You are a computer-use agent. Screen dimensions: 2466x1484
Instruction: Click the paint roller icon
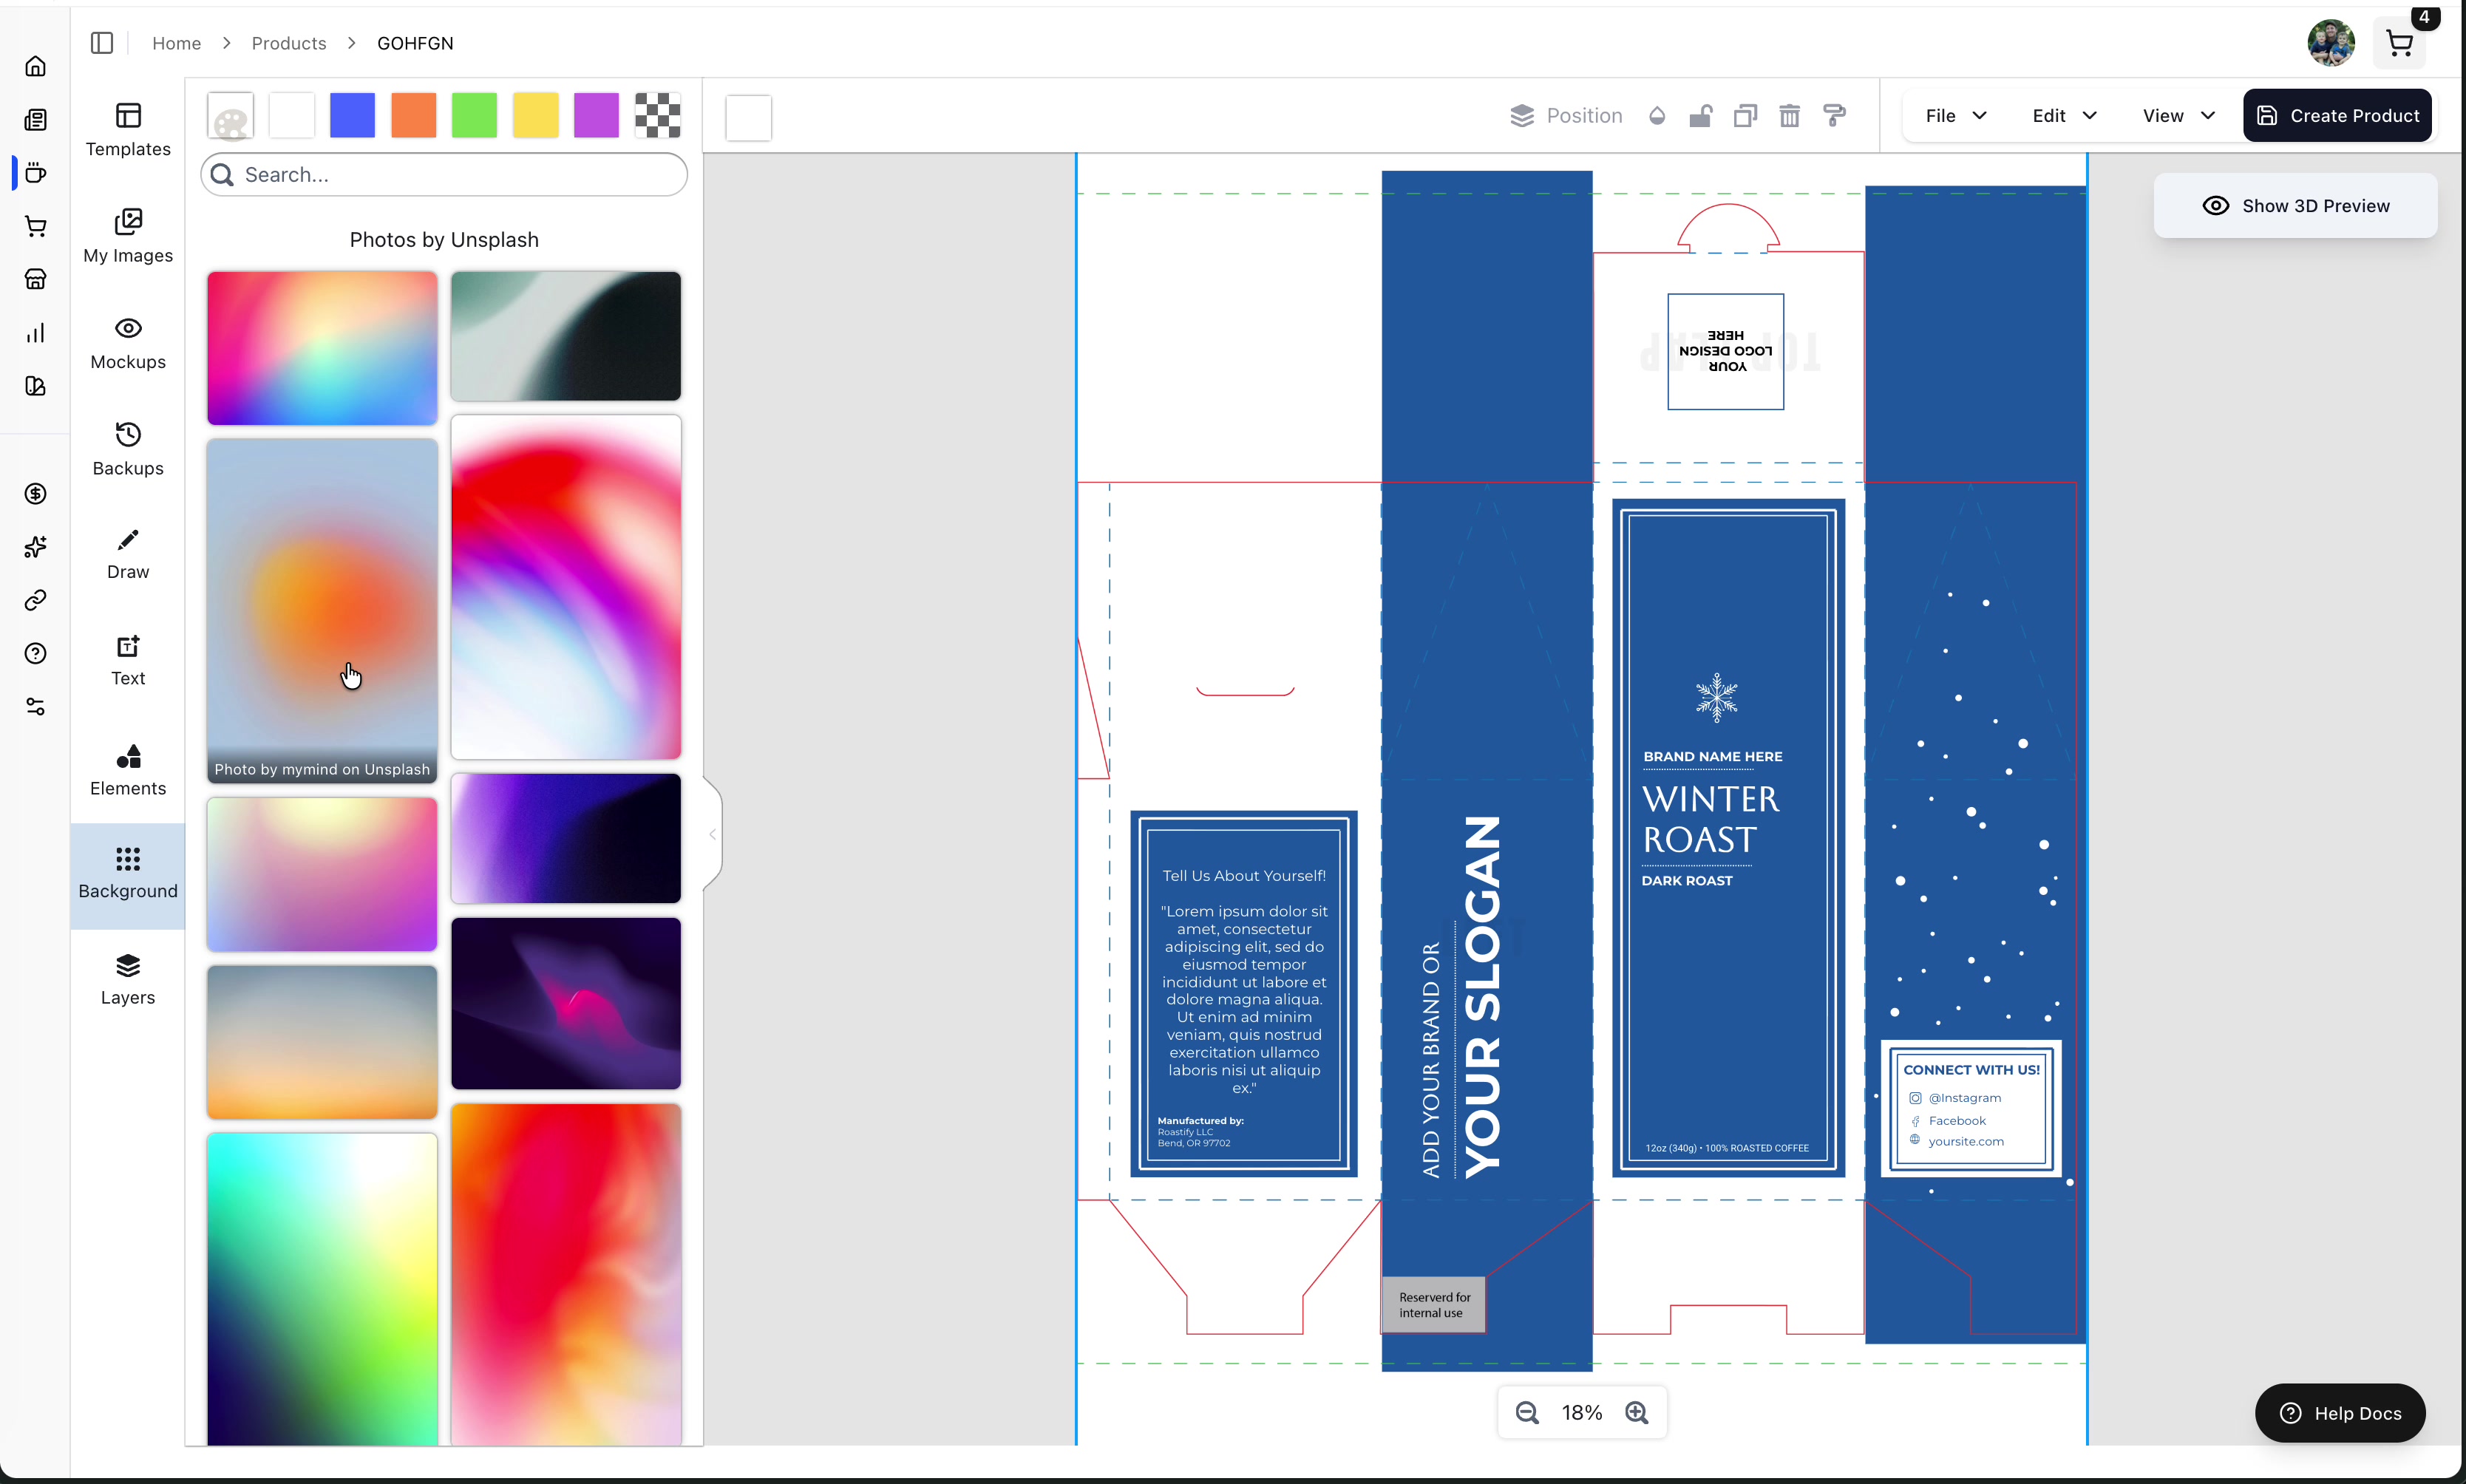pyautogui.click(x=1834, y=116)
